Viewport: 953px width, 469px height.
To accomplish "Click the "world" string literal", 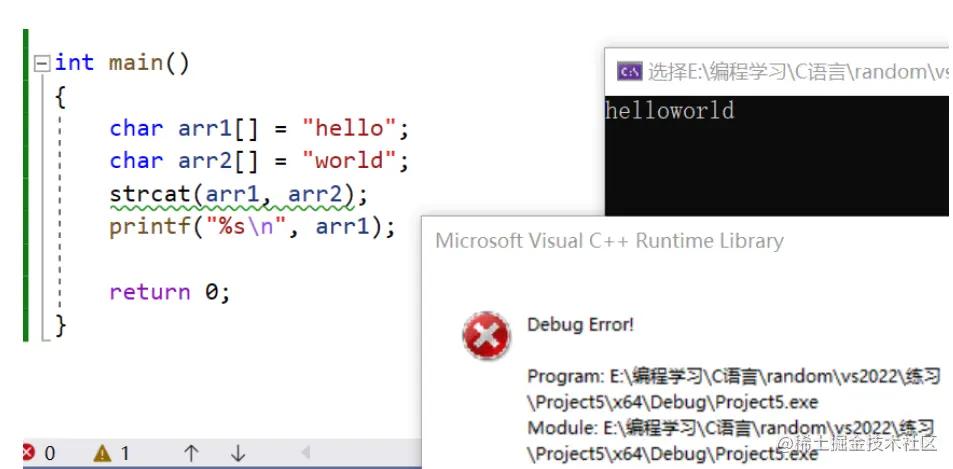I will (350, 161).
